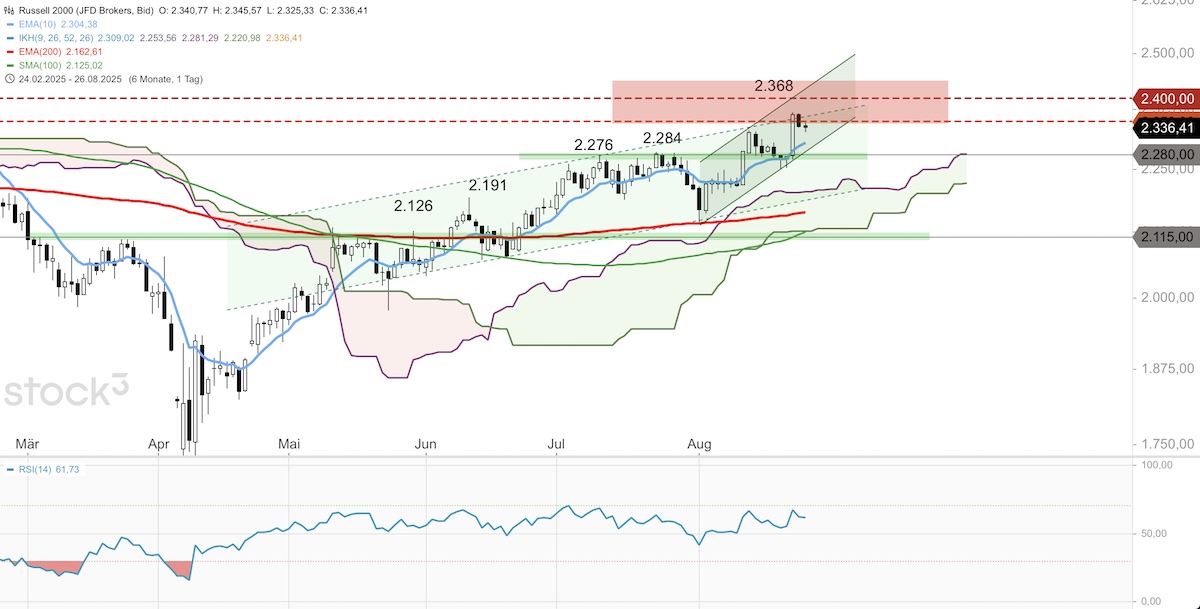
Task: Select the current price label 2.336,41
Action: (1167, 128)
